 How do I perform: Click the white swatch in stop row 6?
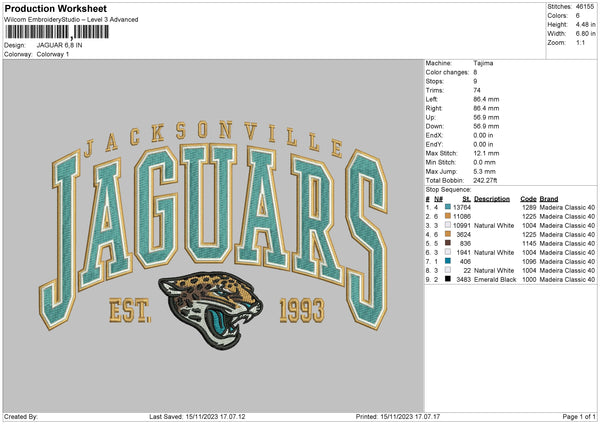tap(448, 252)
